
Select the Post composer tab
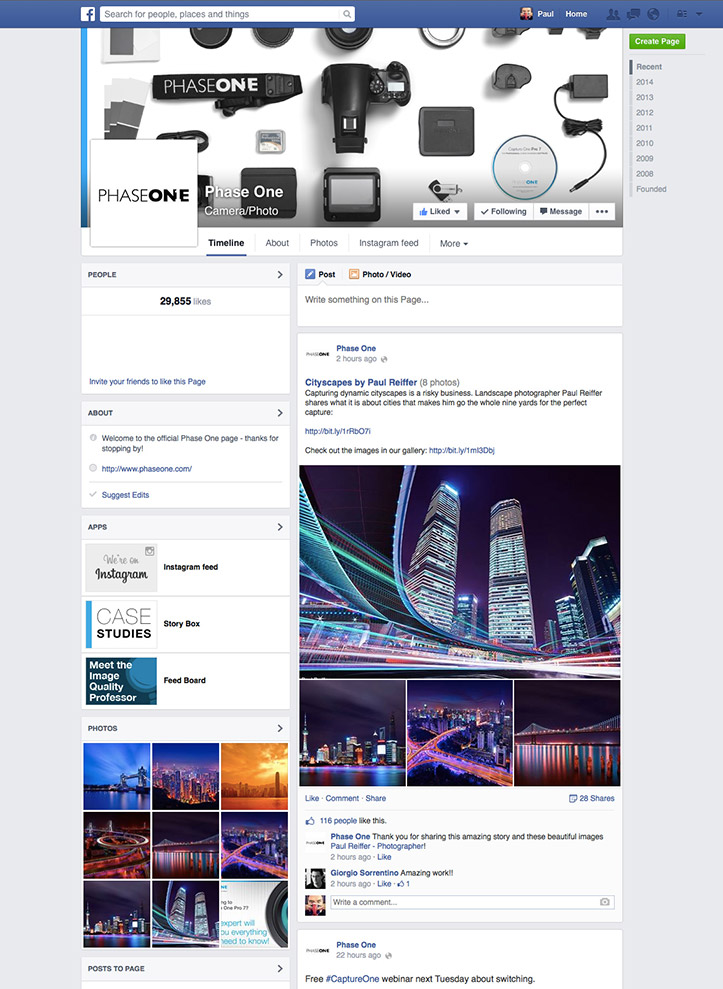[320, 274]
